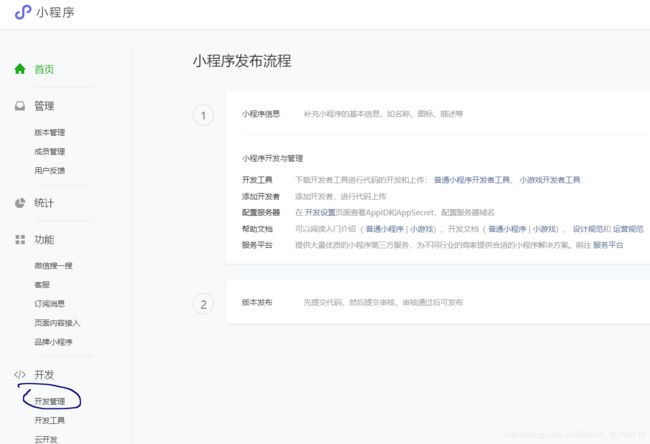This screenshot has height=444, width=650.
Task: Open 订阅消息
Action: [x=50, y=304]
